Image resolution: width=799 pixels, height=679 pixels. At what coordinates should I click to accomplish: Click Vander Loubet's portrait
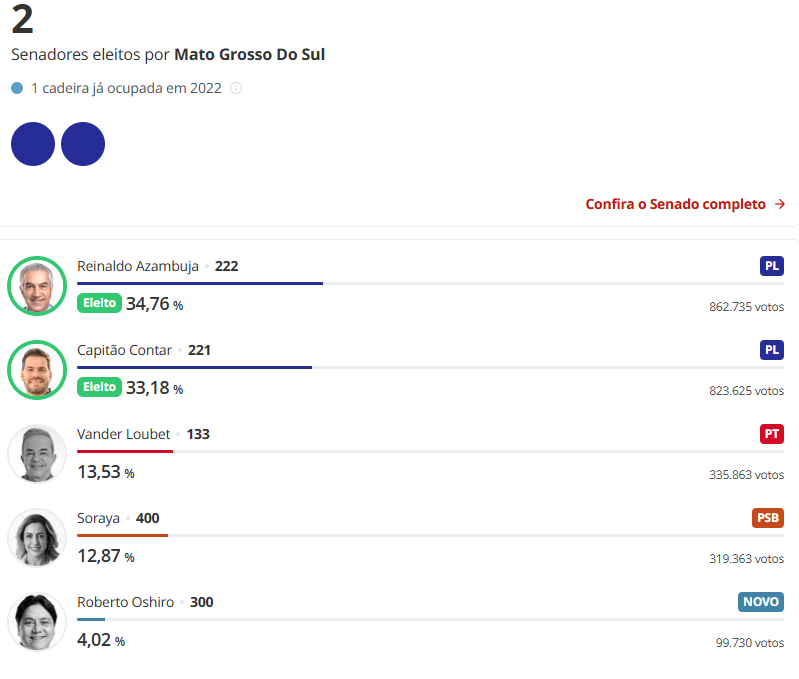[x=37, y=454]
